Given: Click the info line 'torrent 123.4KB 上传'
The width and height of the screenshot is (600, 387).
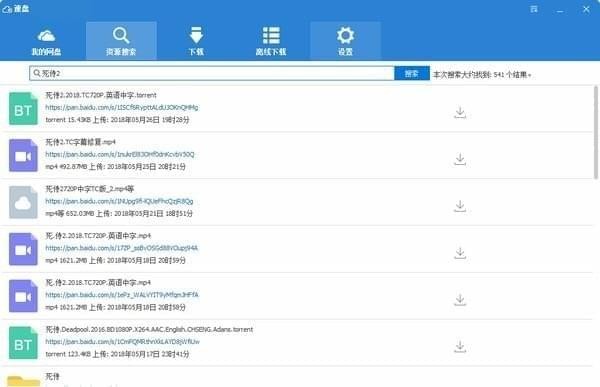Looking at the screenshot, I should click(117, 354).
